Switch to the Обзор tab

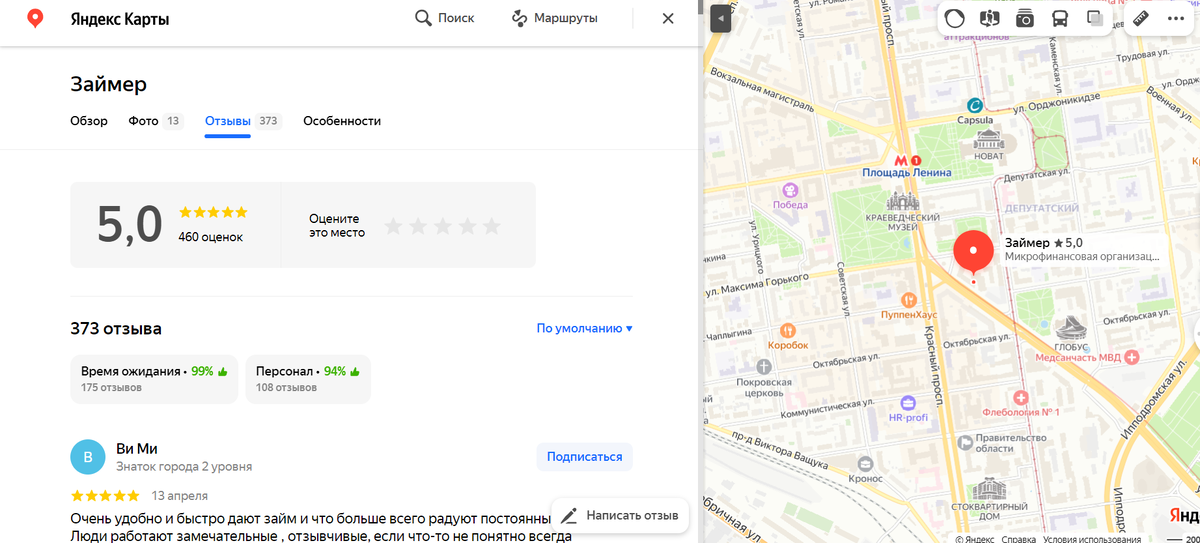[x=89, y=121]
